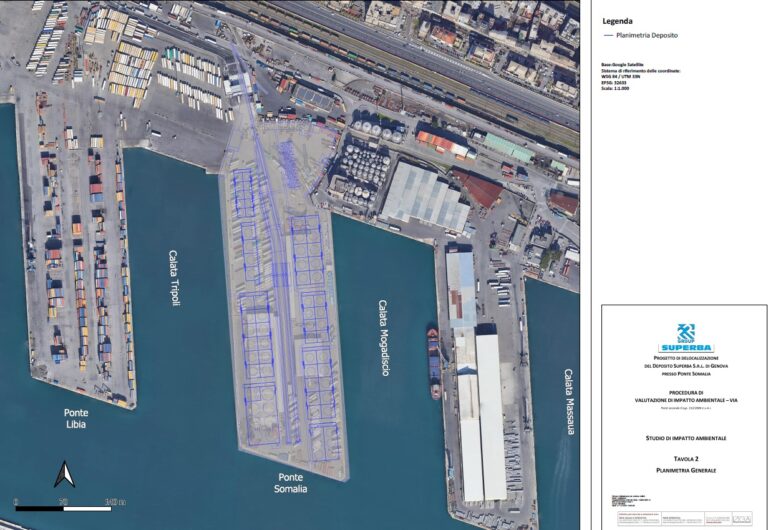Click the stamp logo in title block footer
The height and width of the screenshot is (530, 768).
pyautogui.click(x=741, y=517)
